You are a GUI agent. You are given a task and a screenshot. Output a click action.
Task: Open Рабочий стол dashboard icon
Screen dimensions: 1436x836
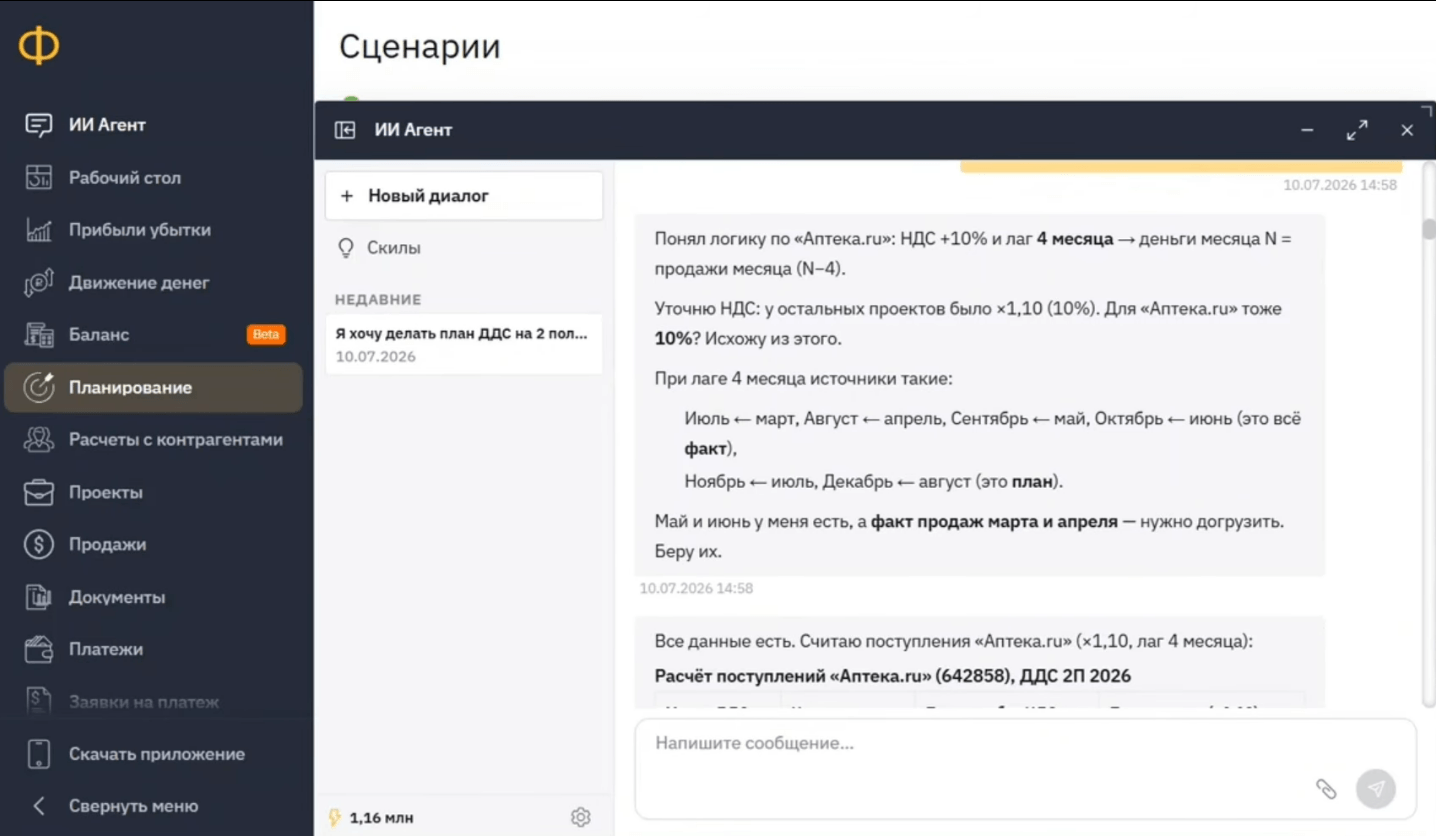pos(39,178)
